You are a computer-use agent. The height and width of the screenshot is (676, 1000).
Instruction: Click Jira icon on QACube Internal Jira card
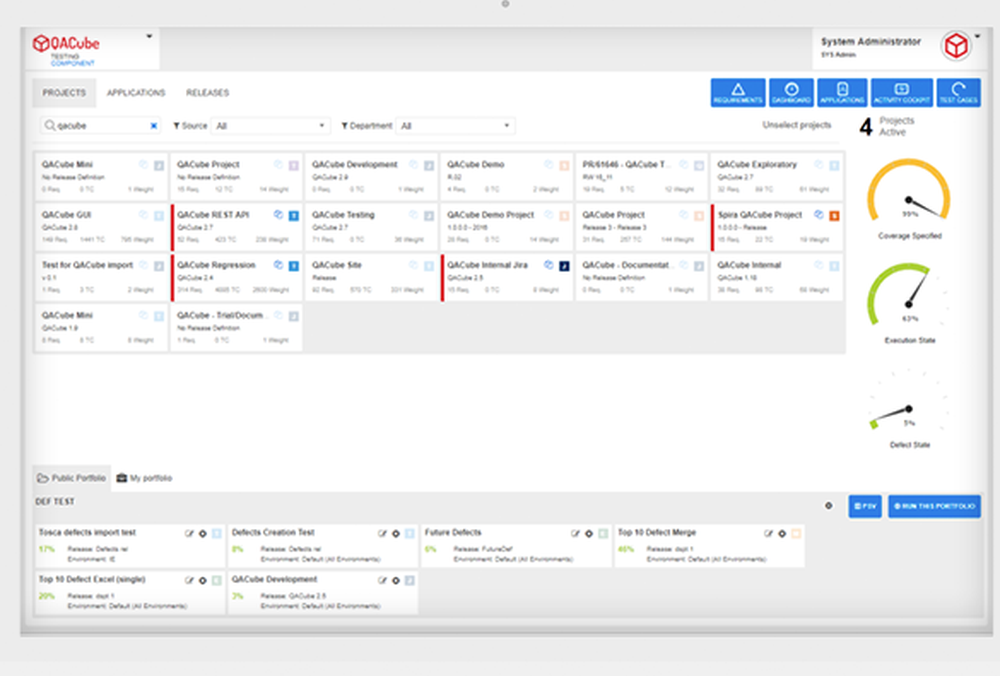(564, 266)
